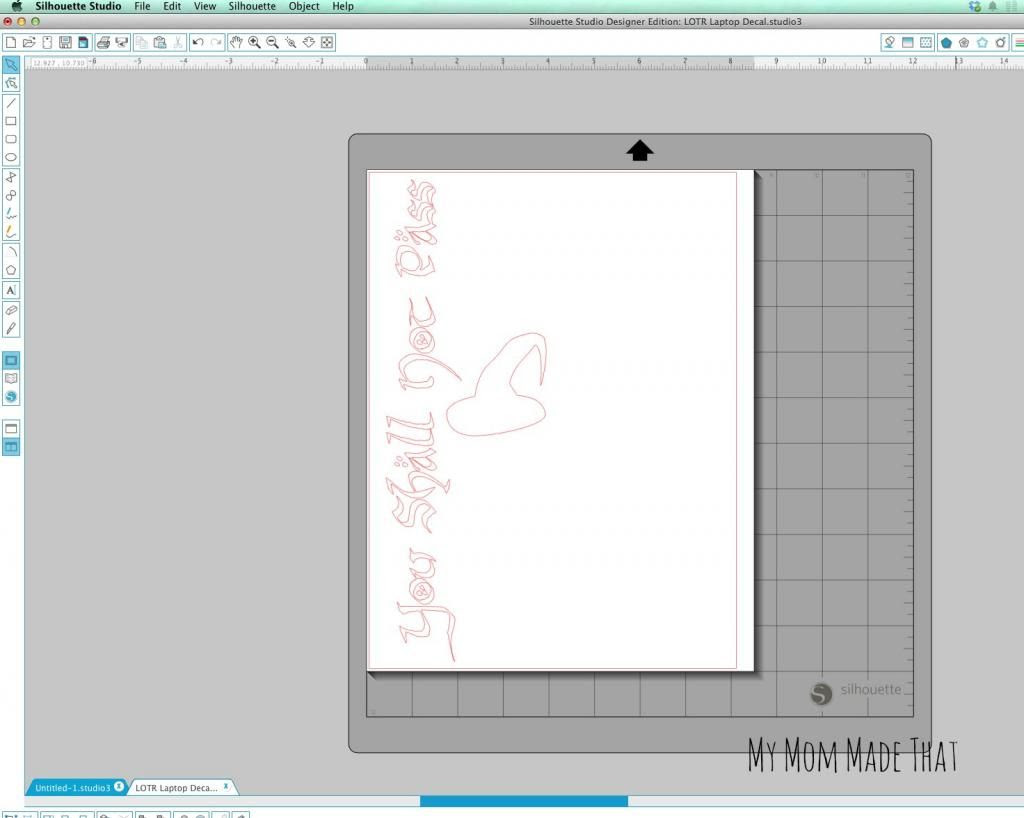Open the Fill Gradient panel
This screenshot has width=1024, height=818.
907,42
